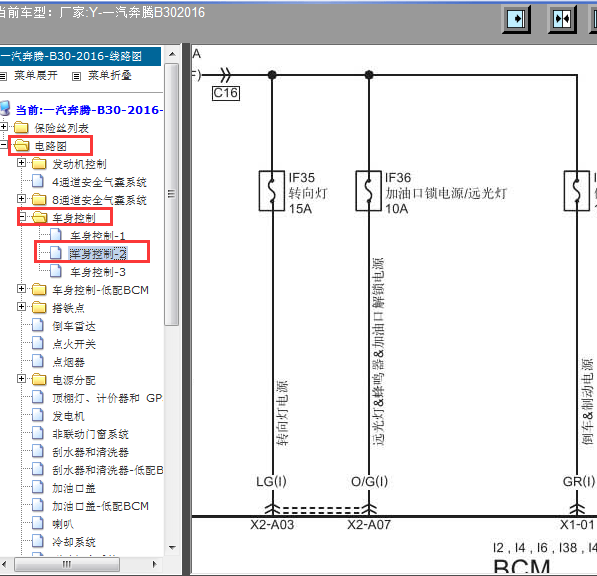Viewport: 597px width, 576px height.
Task: Open the 冷却系统 diagram
Action: point(74,542)
